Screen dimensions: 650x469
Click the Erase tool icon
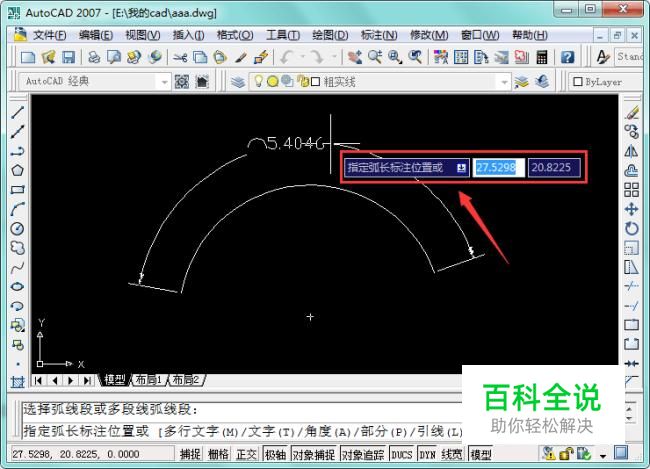point(631,112)
